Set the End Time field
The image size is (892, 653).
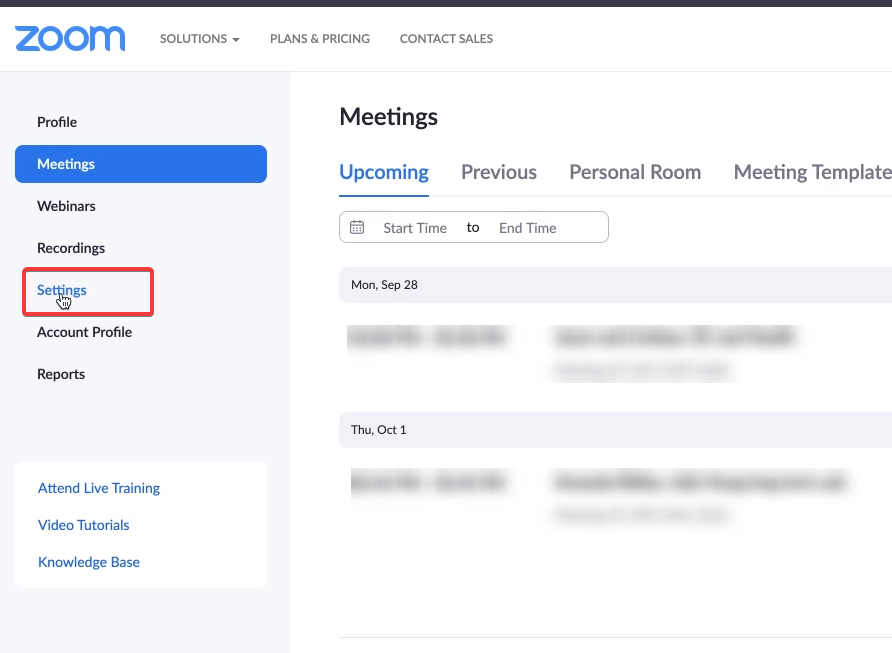pos(527,228)
